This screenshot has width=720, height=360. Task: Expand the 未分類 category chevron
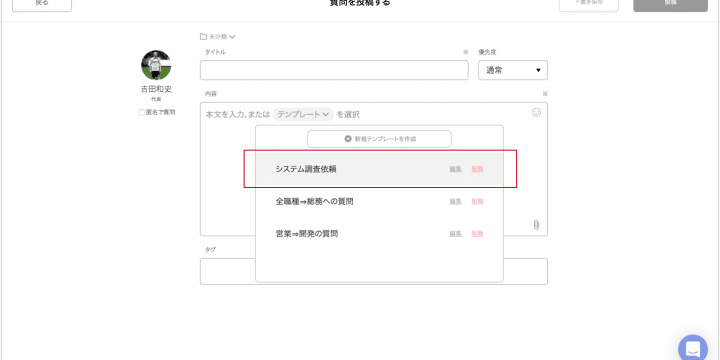(232, 37)
